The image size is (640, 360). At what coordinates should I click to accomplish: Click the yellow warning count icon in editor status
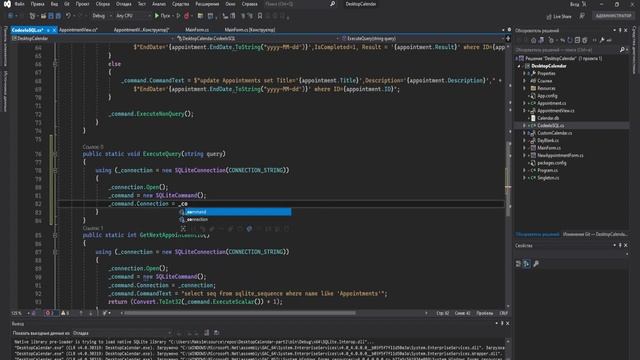tap(63, 313)
